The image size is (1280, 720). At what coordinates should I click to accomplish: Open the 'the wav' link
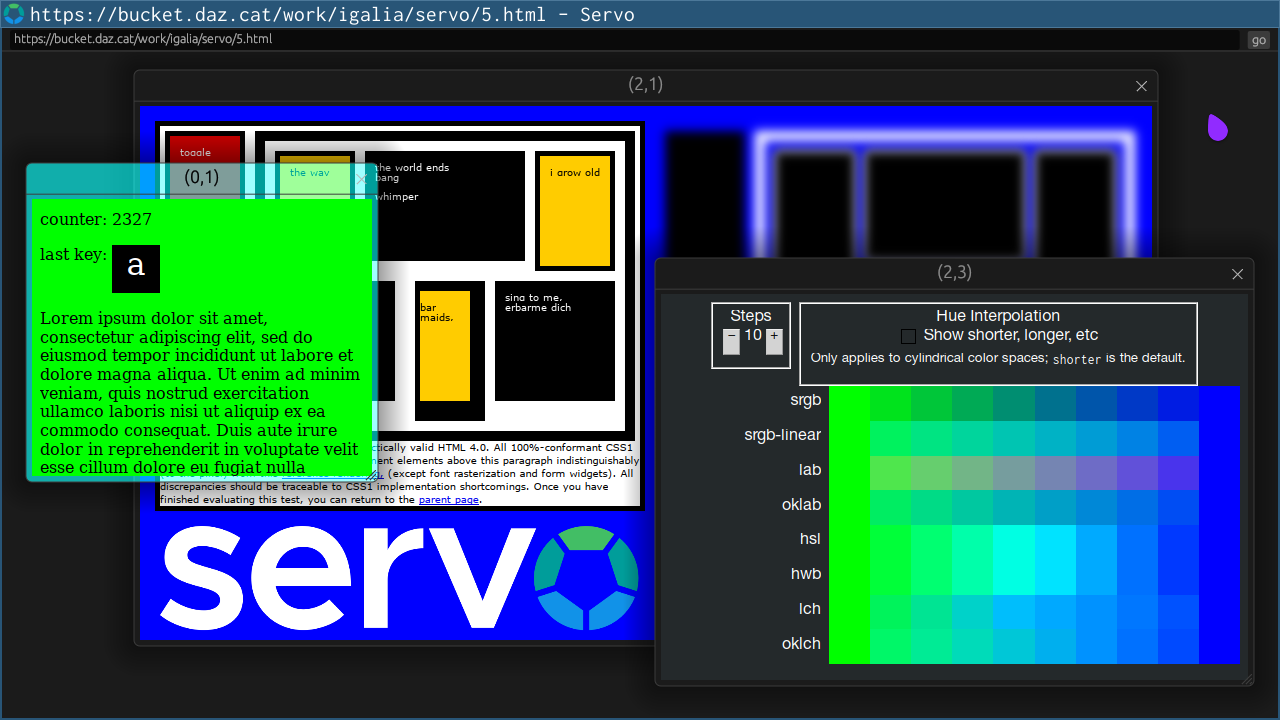[x=312, y=172]
